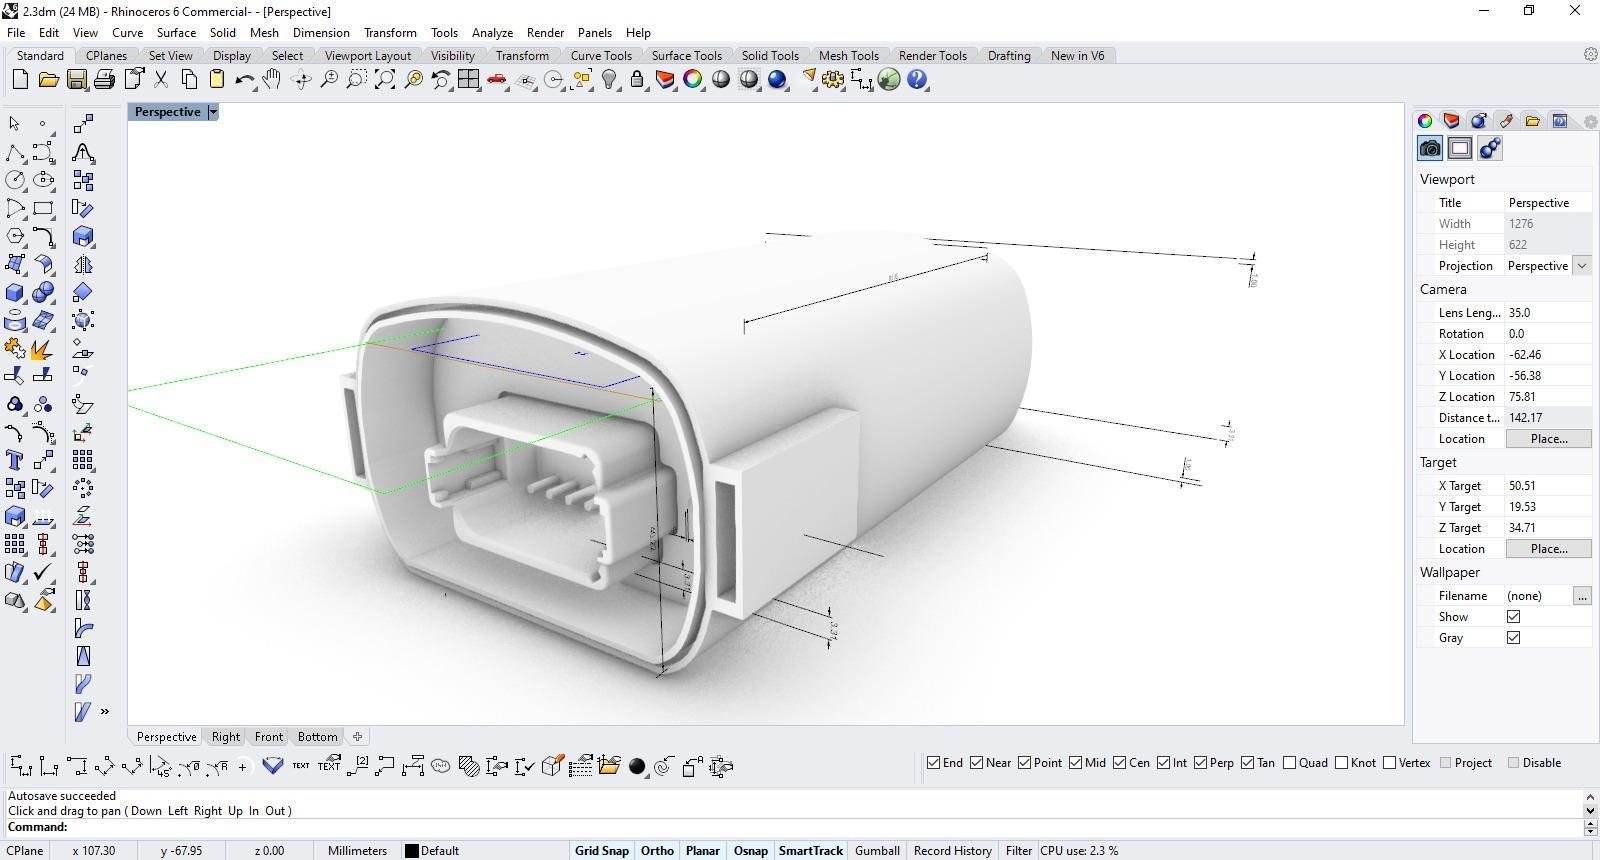Viewport: 1600px width, 860px height.
Task: Select the Text object tool
Action: 15,460
